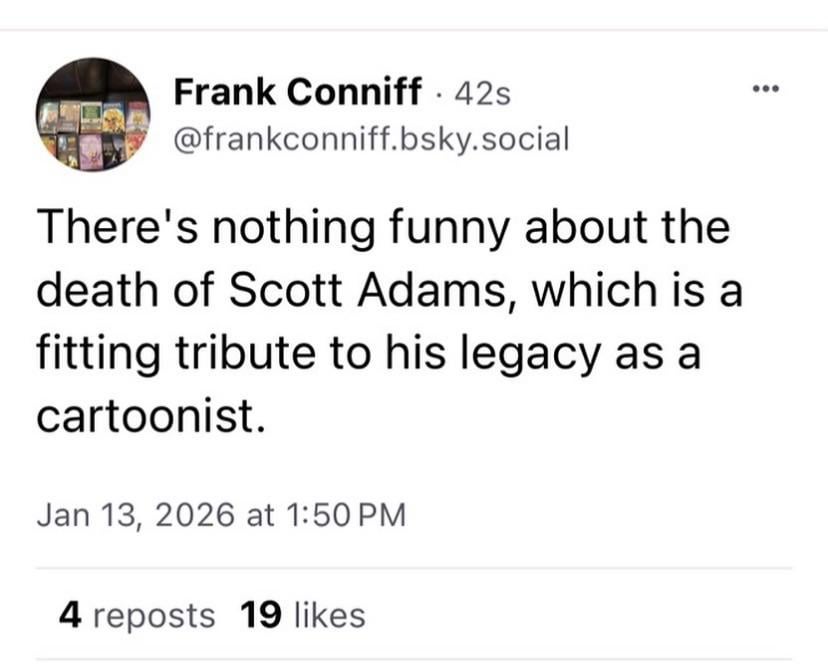This screenshot has height=672, width=828.
Task: Click the Jan 13, 2026 date text
Action: tap(136, 515)
